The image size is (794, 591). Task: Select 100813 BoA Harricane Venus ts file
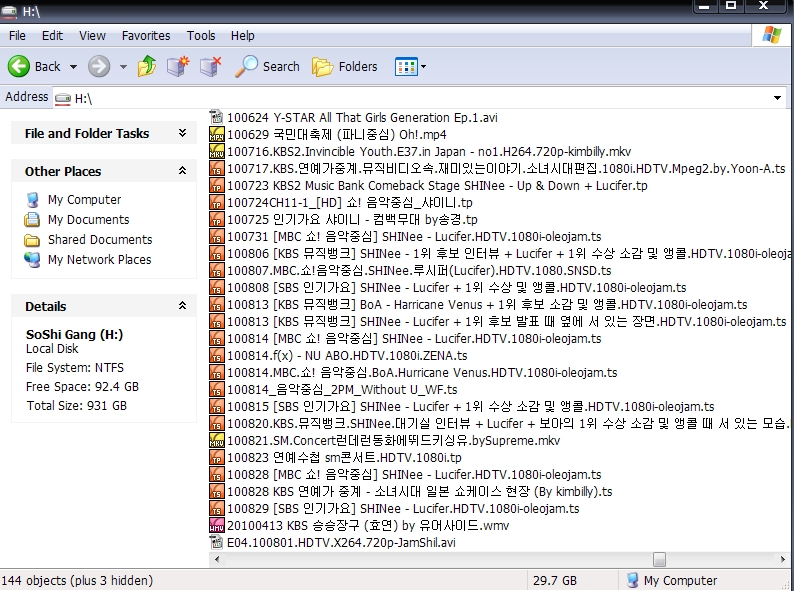[487, 304]
